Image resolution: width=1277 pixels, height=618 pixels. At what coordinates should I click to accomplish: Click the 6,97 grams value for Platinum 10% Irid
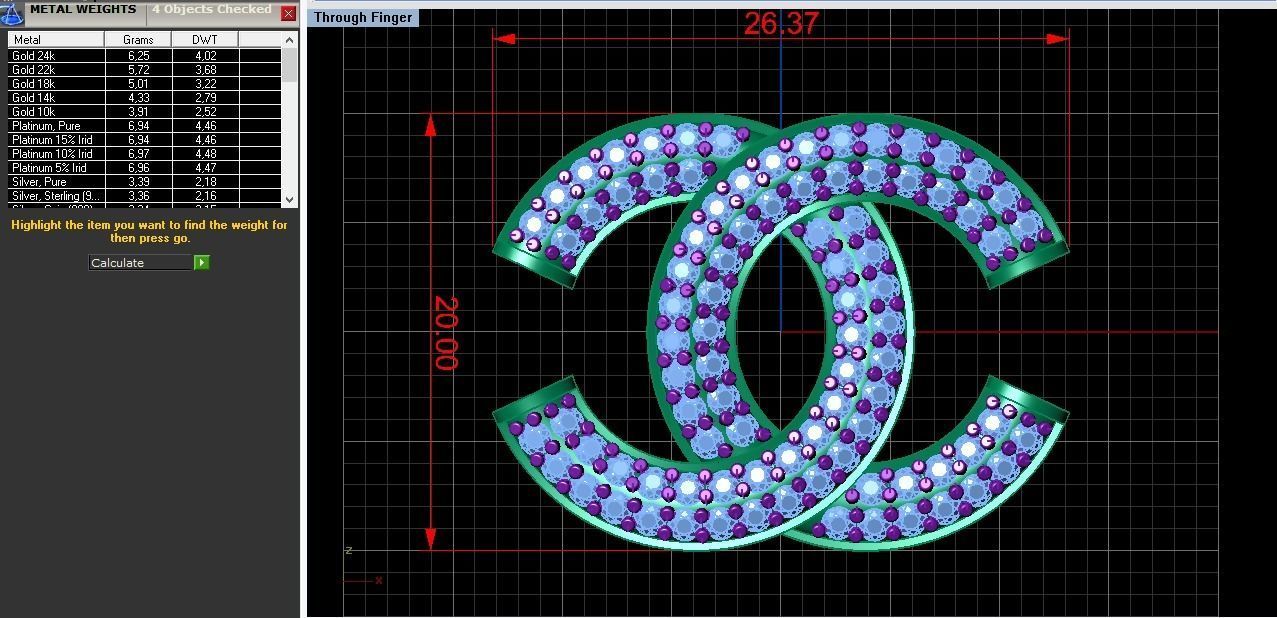click(x=138, y=154)
